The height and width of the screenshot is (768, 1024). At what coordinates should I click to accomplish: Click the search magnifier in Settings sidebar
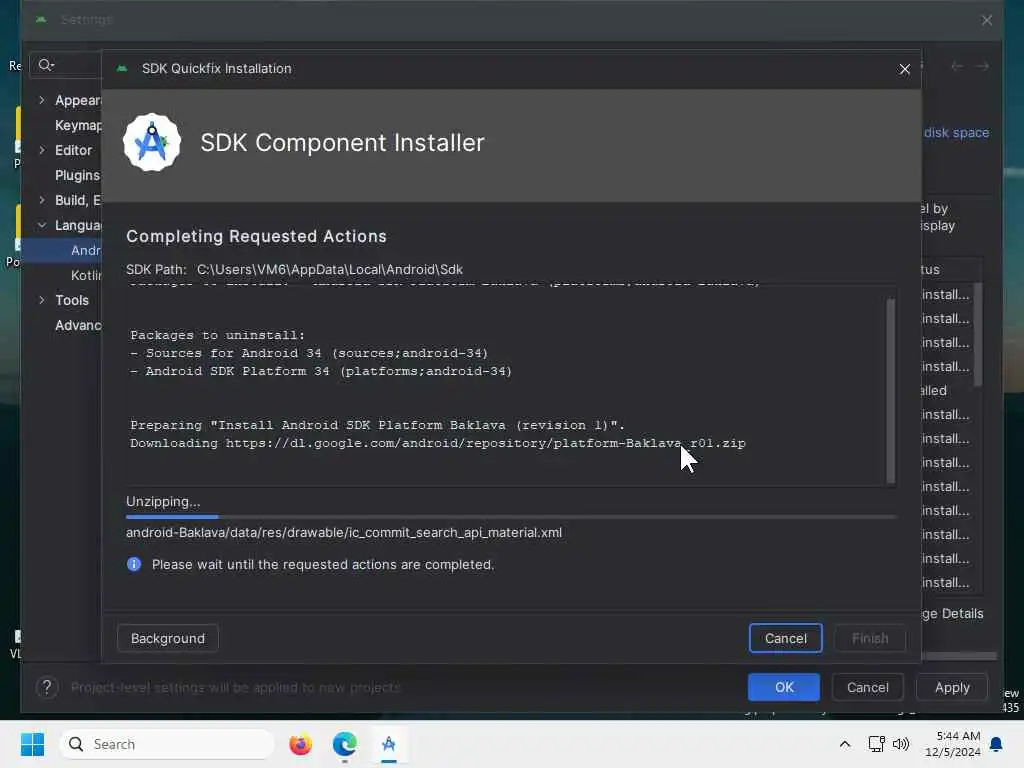click(46, 65)
